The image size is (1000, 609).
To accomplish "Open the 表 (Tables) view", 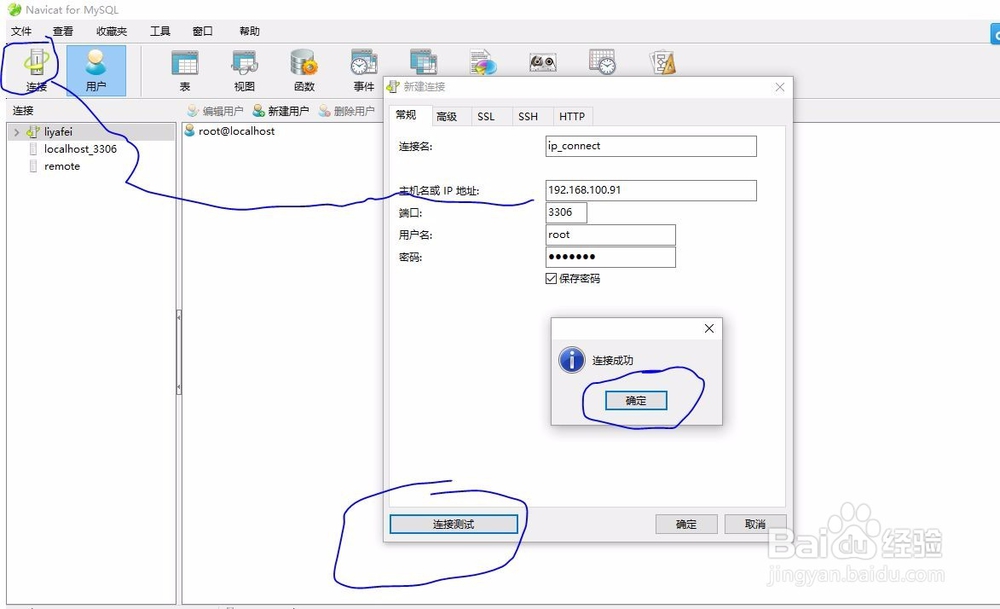I will (184, 68).
